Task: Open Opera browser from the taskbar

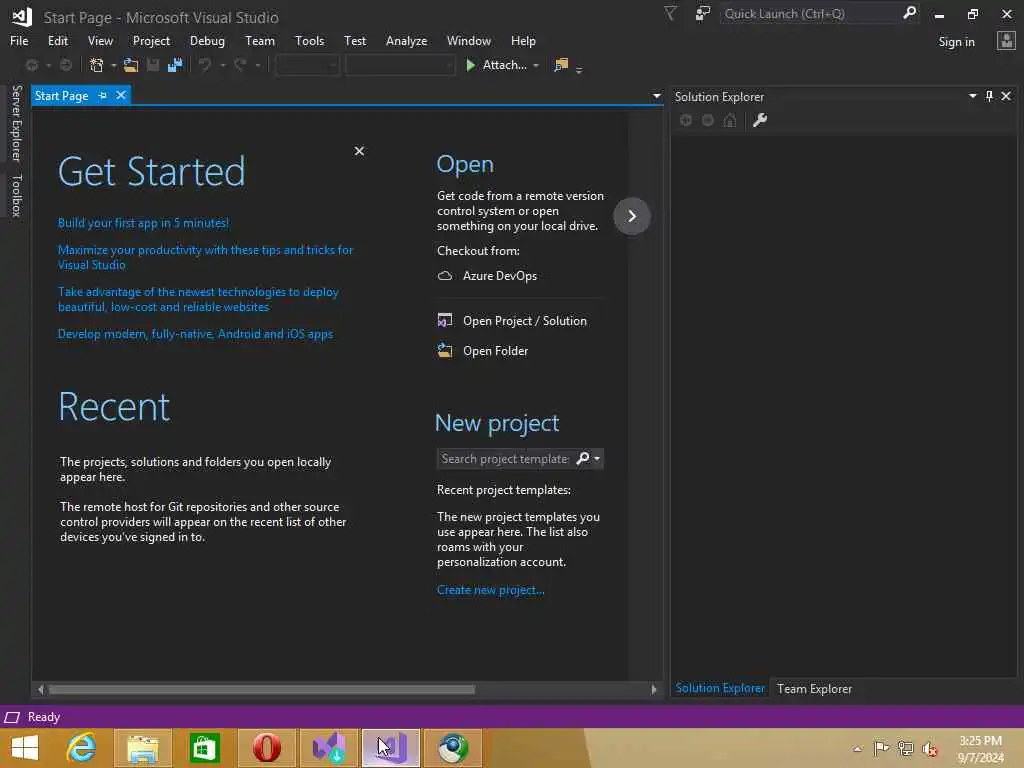Action: pos(266,748)
